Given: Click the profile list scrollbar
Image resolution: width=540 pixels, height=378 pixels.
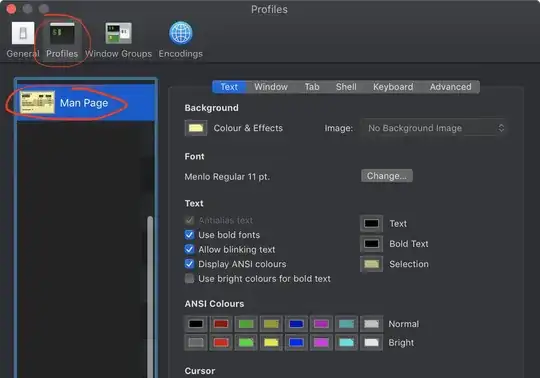Looking at the screenshot, I should point(150,296).
